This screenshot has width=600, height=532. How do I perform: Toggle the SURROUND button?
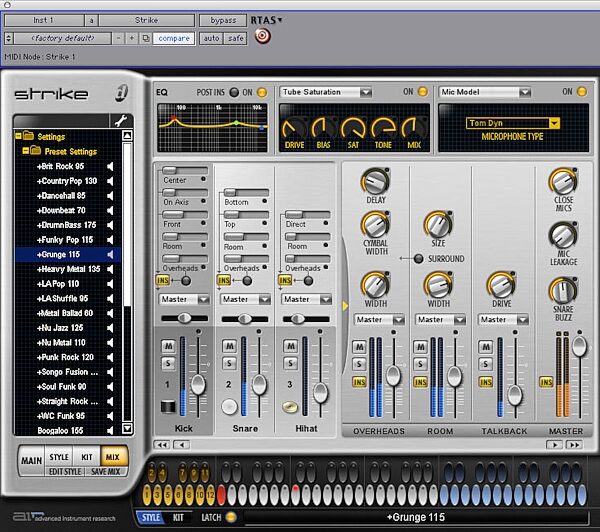coord(418,259)
